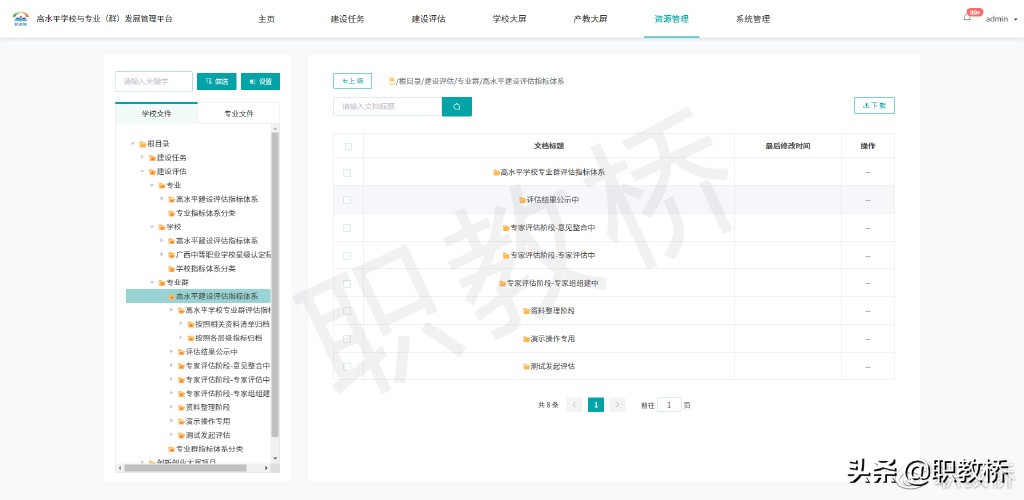Click the next page arrow in pagination
Screen dimensions: 1024x500
click(617, 405)
